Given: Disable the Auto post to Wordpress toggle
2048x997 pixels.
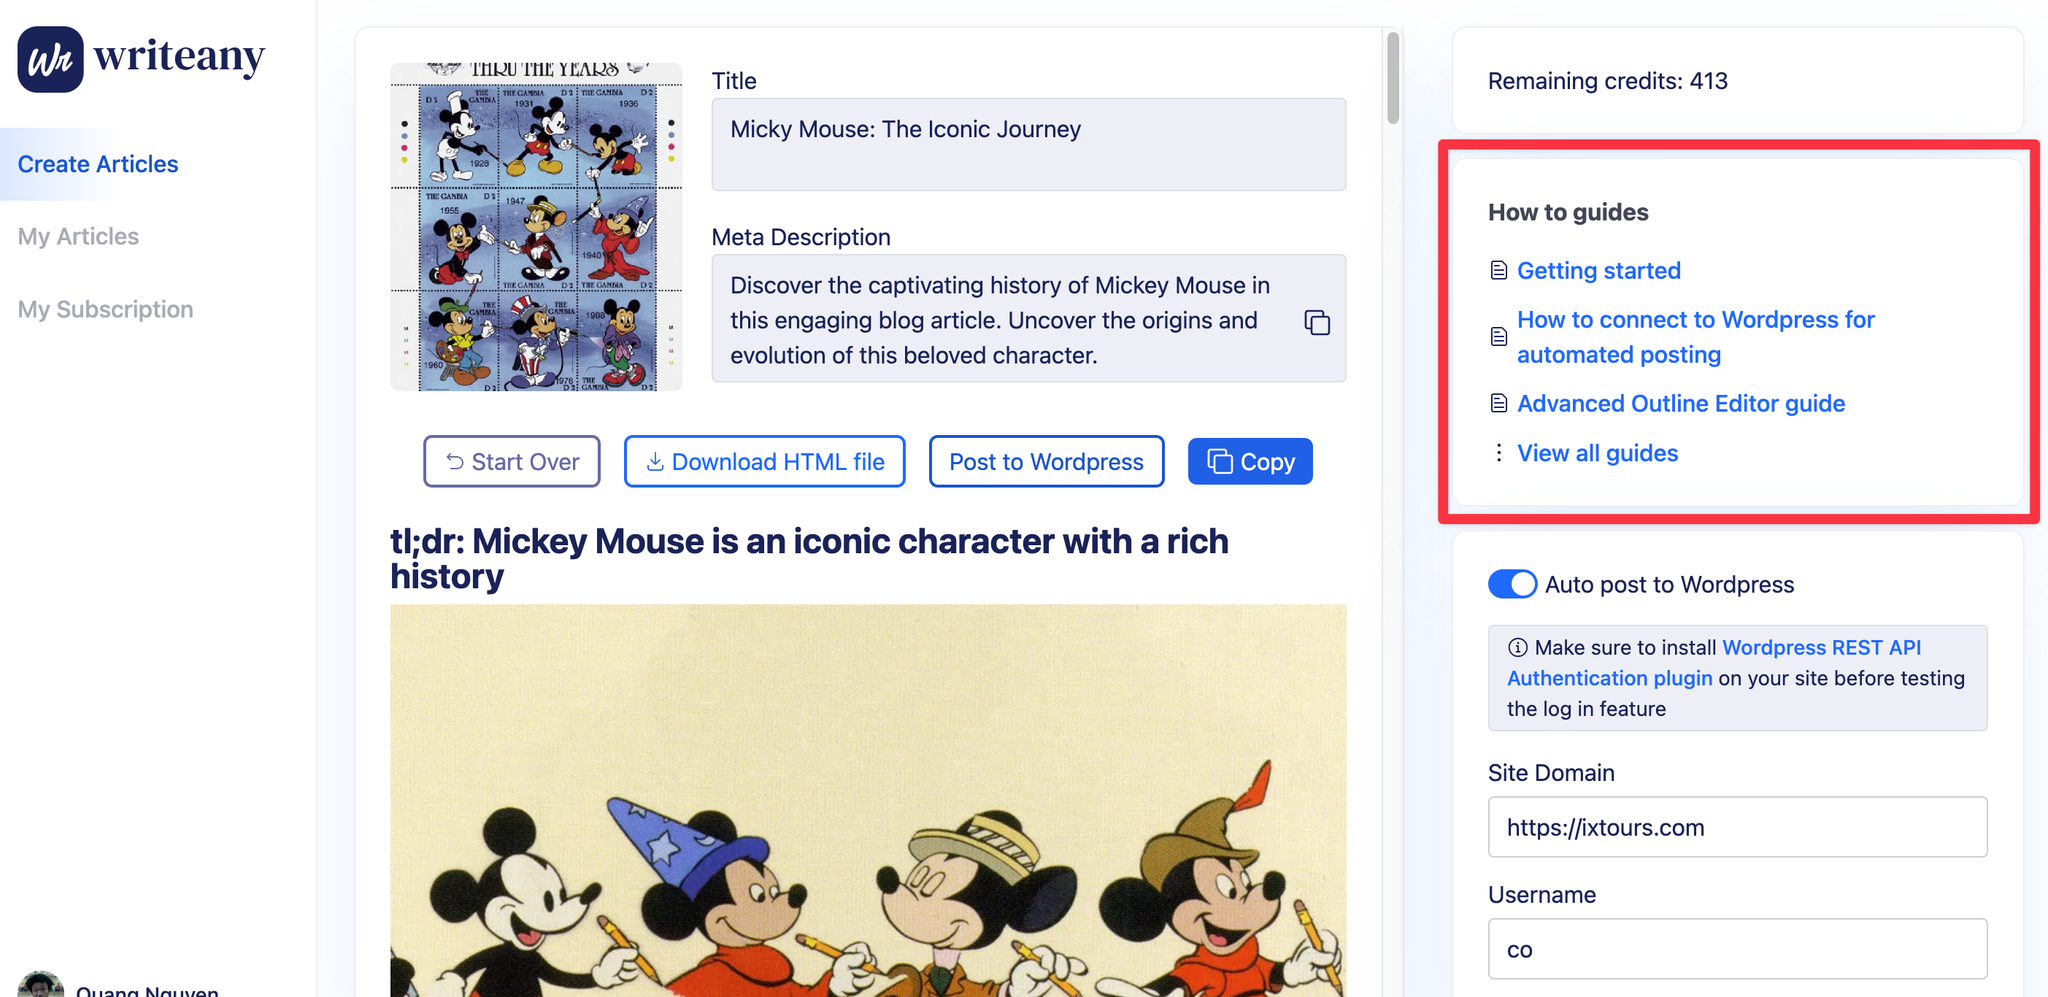Looking at the screenshot, I should (1512, 584).
